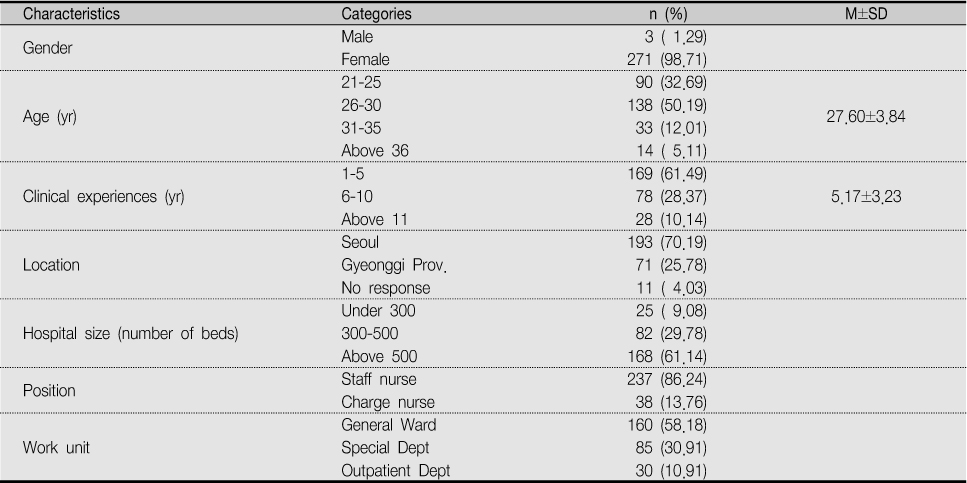
Task: Select the No response category
Action: [x=385, y=288]
